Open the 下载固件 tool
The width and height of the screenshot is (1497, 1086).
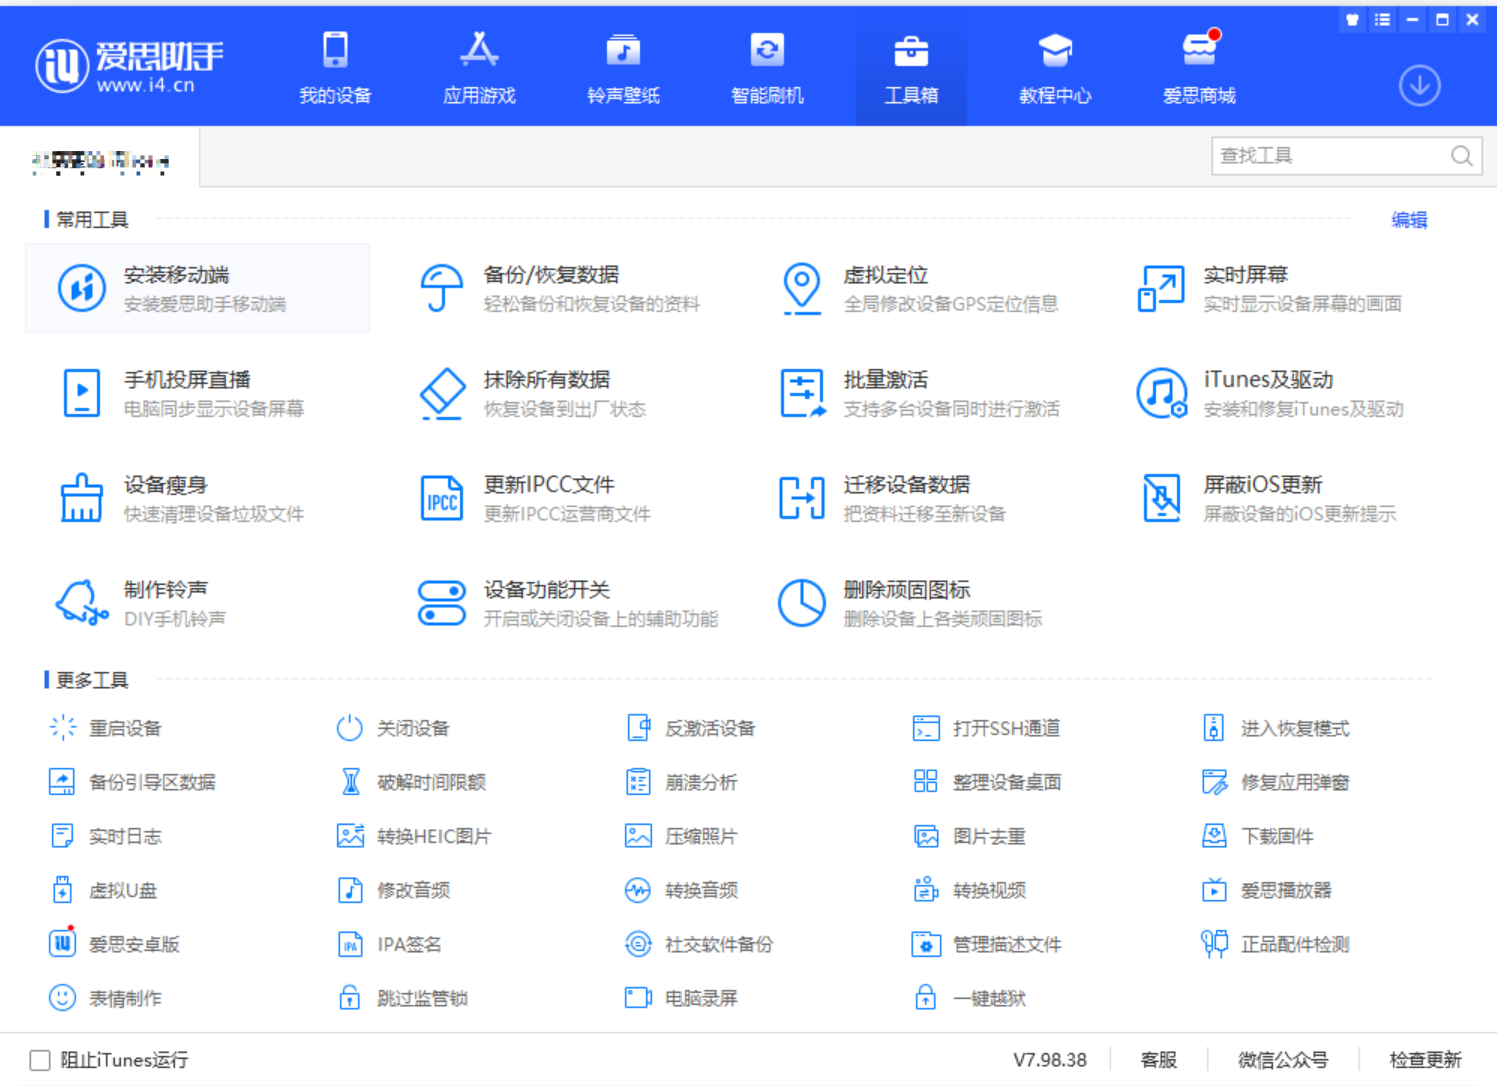tap(1258, 836)
